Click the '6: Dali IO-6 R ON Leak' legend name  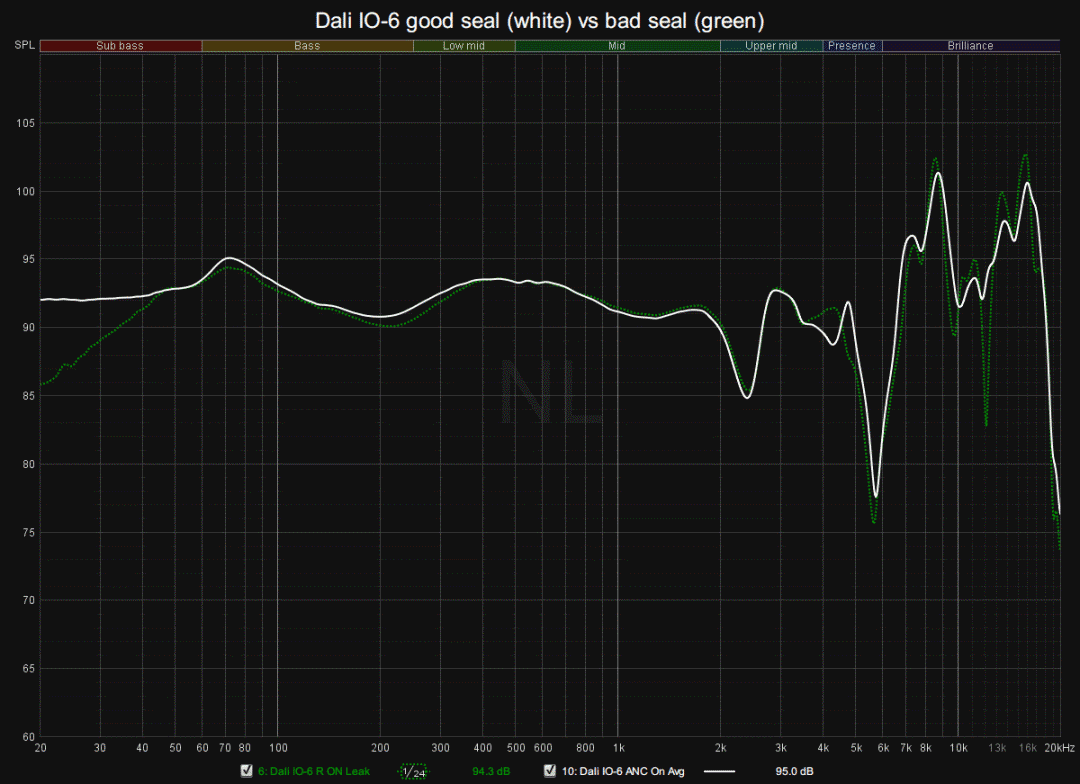click(x=314, y=771)
